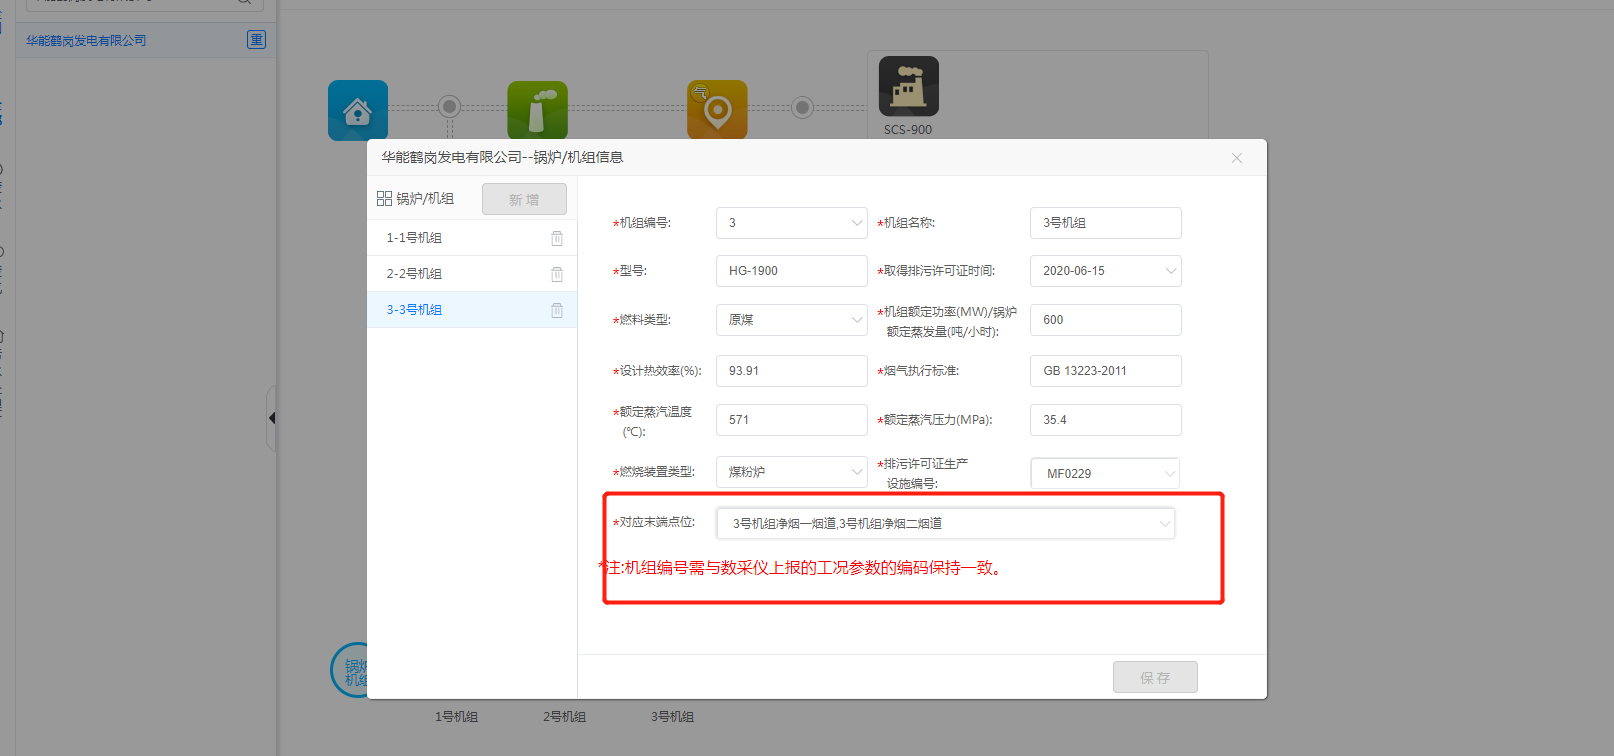Click the green chimney icon
1614x756 pixels.
point(537,110)
